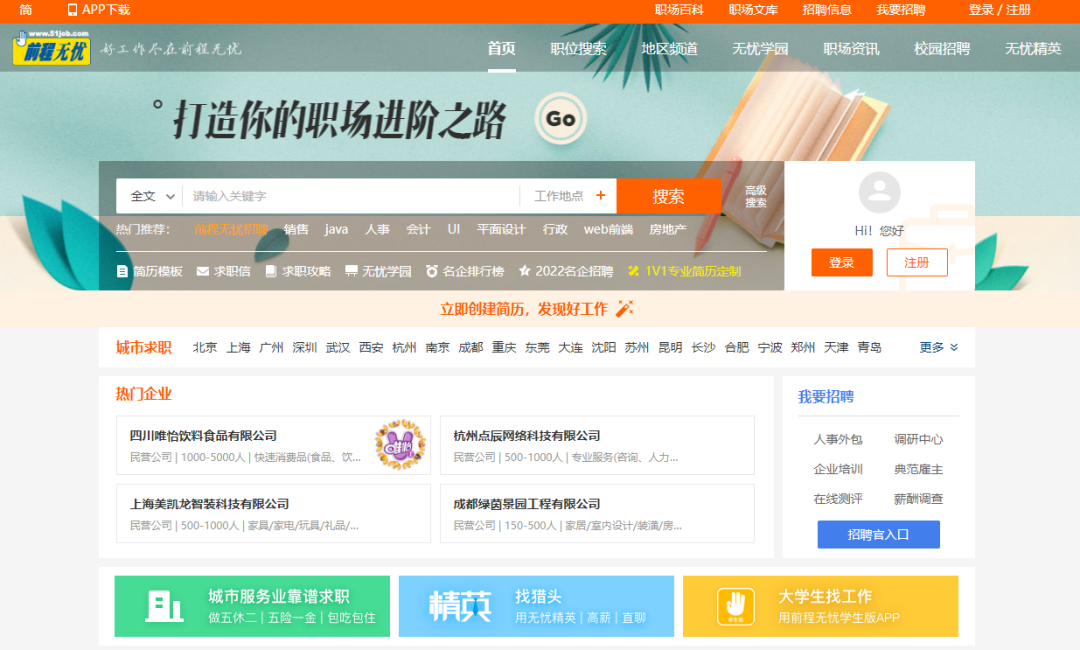Click 人事外包 in 我要招聘 panel
The height and width of the screenshot is (650, 1080).
[838, 439]
